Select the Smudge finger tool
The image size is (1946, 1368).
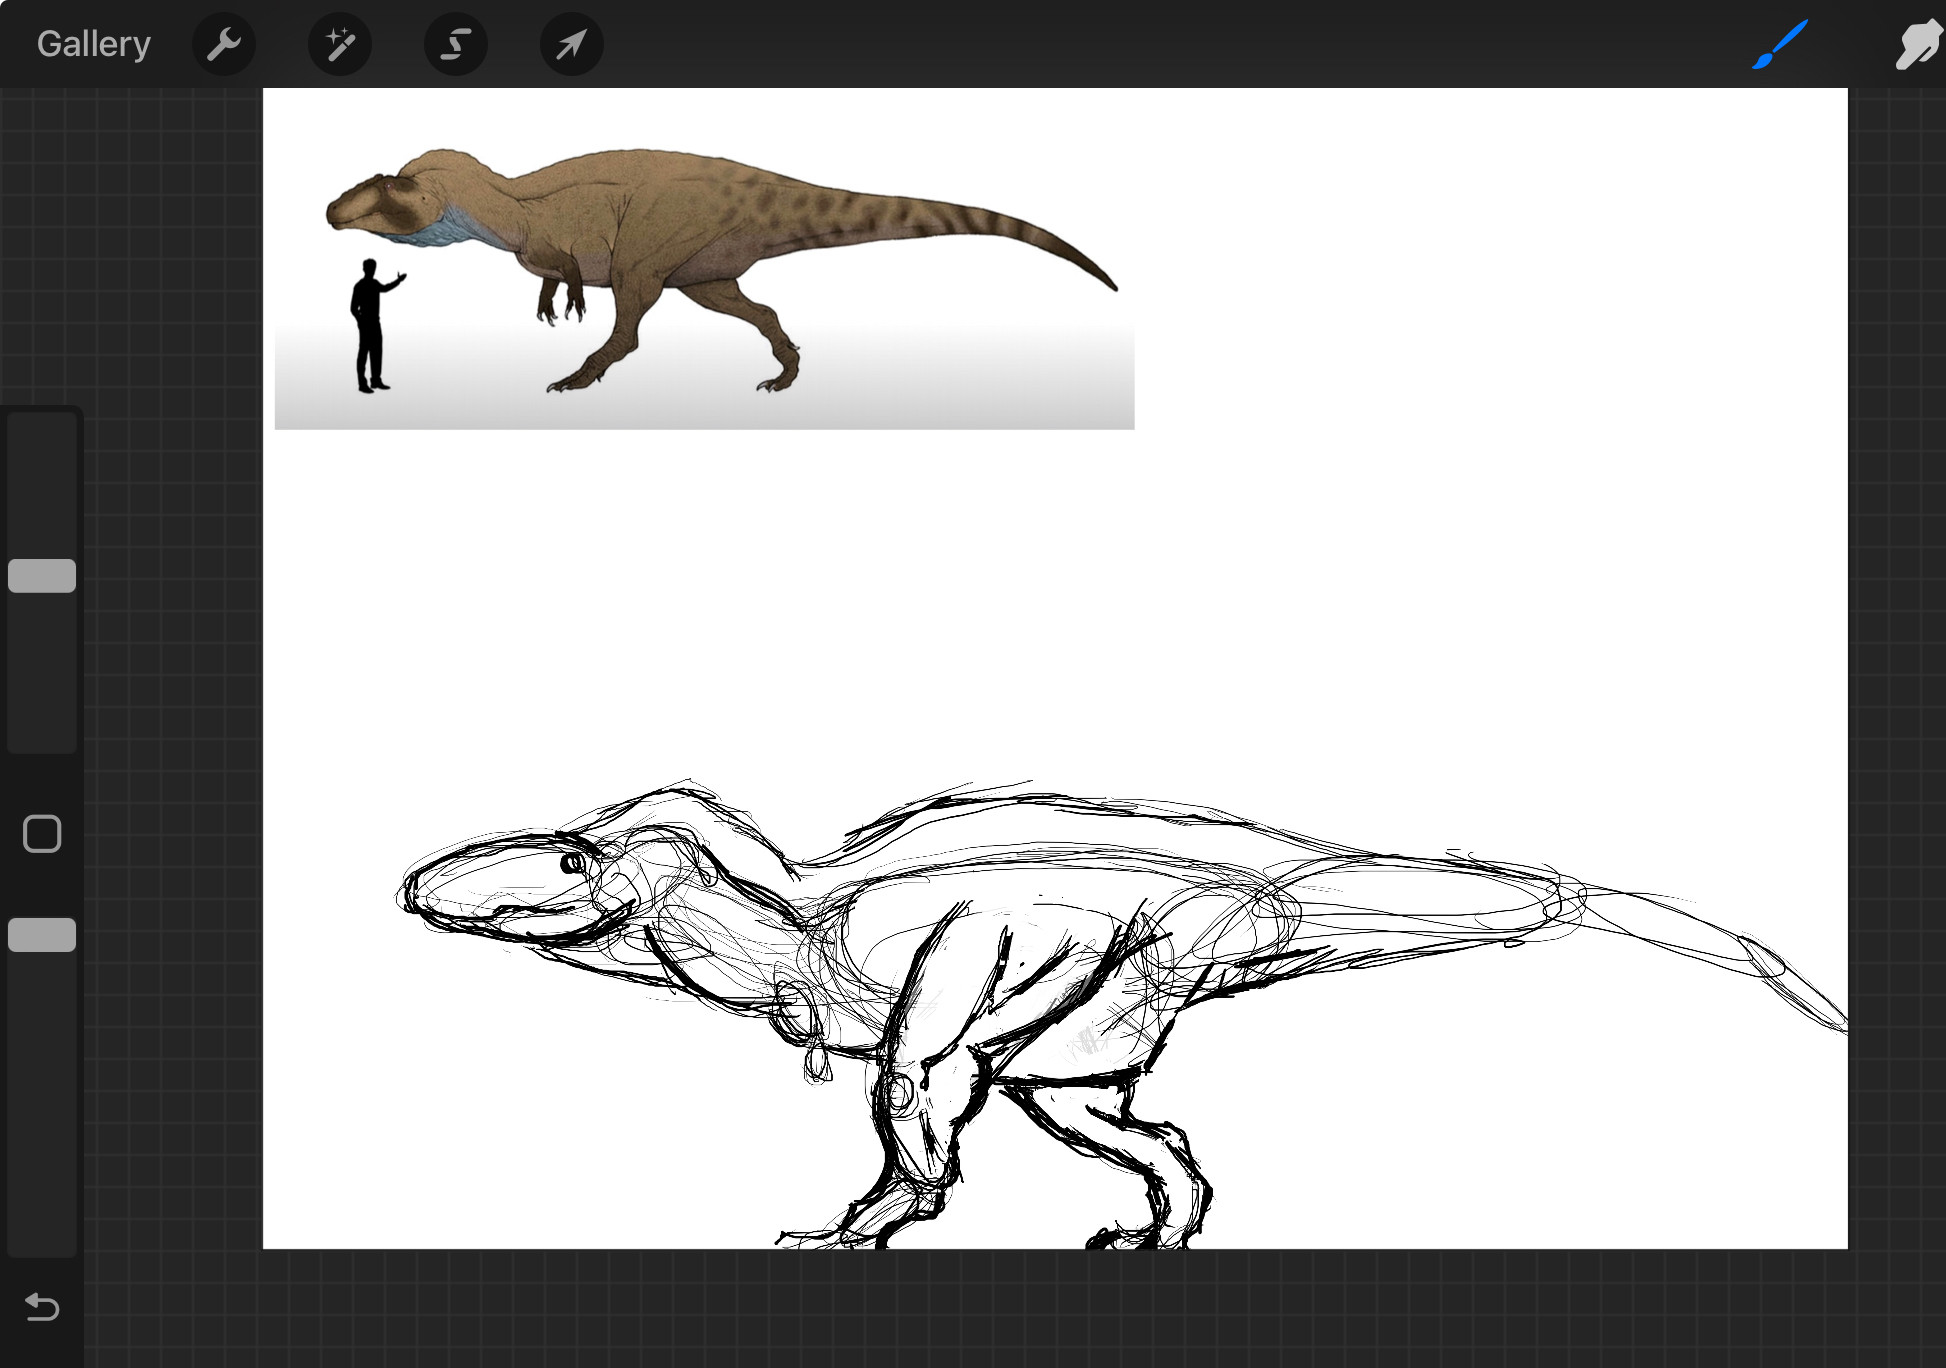tap(1919, 44)
